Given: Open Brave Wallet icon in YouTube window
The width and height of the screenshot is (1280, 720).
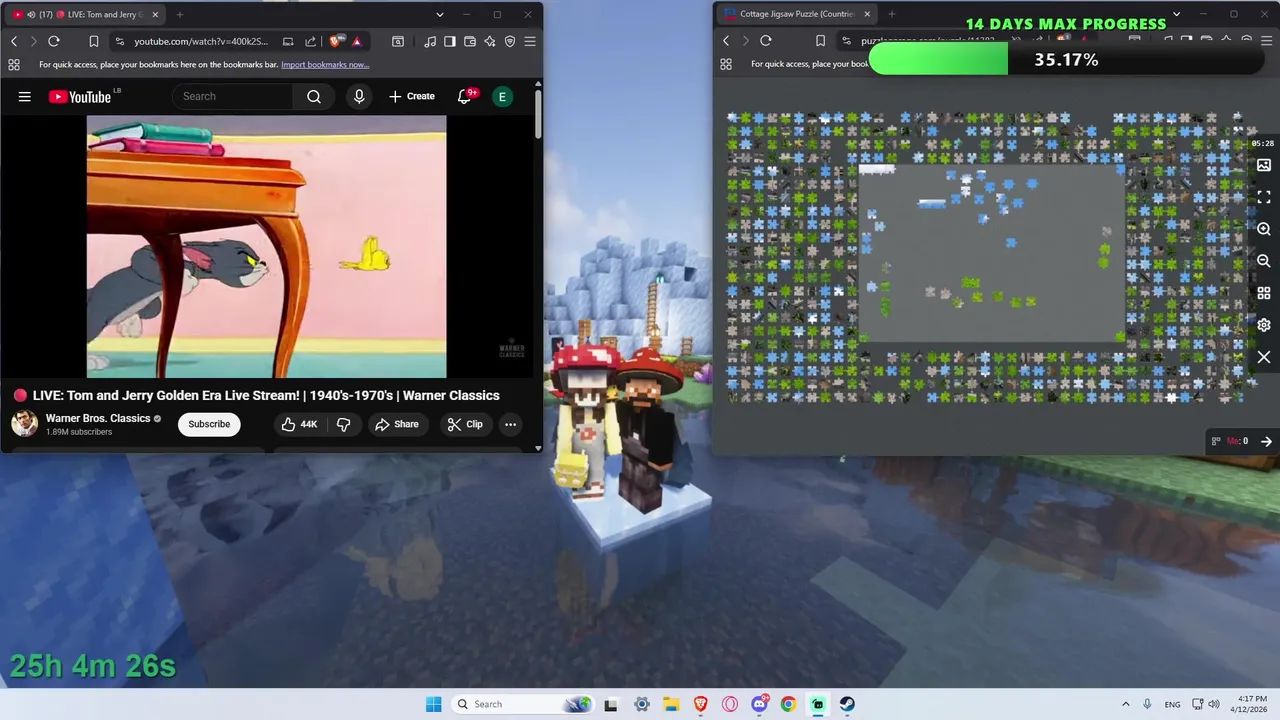Looking at the screenshot, I should click(x=470, y=41).
